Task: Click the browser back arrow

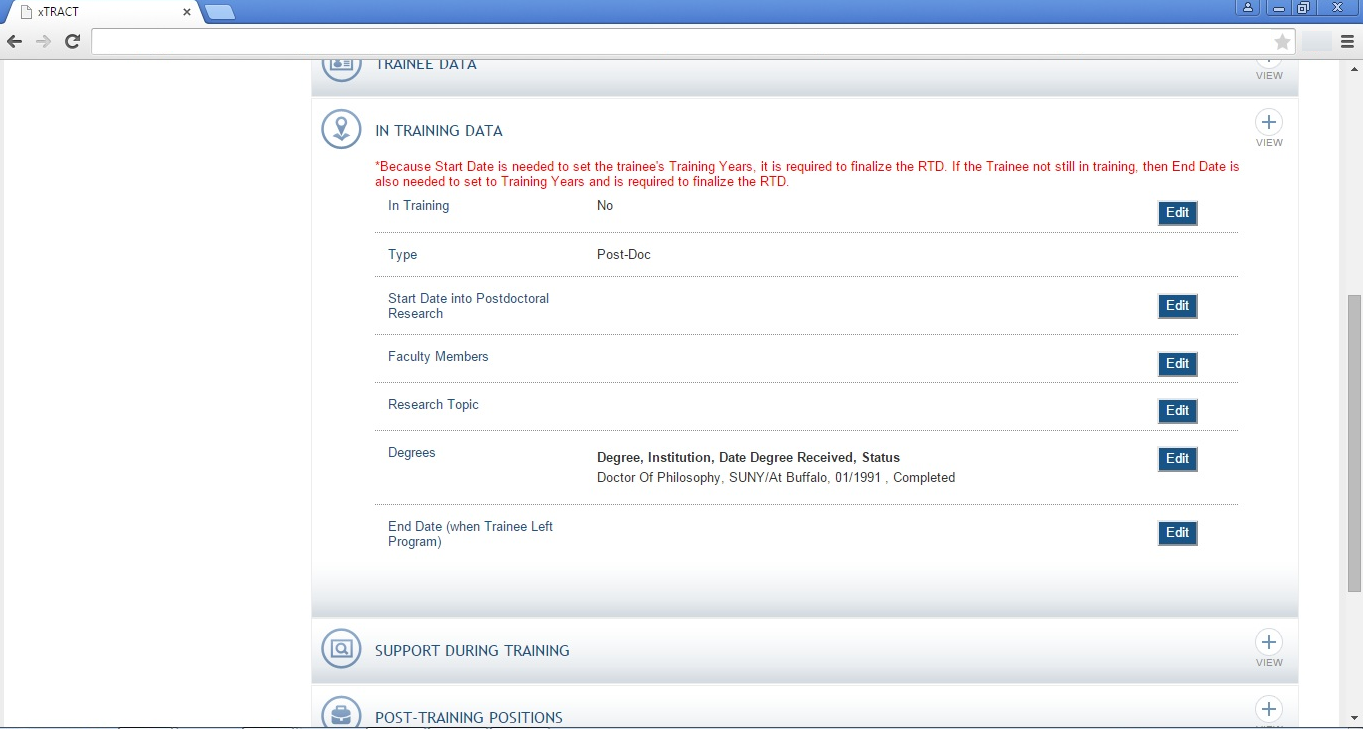Action: 14,41
